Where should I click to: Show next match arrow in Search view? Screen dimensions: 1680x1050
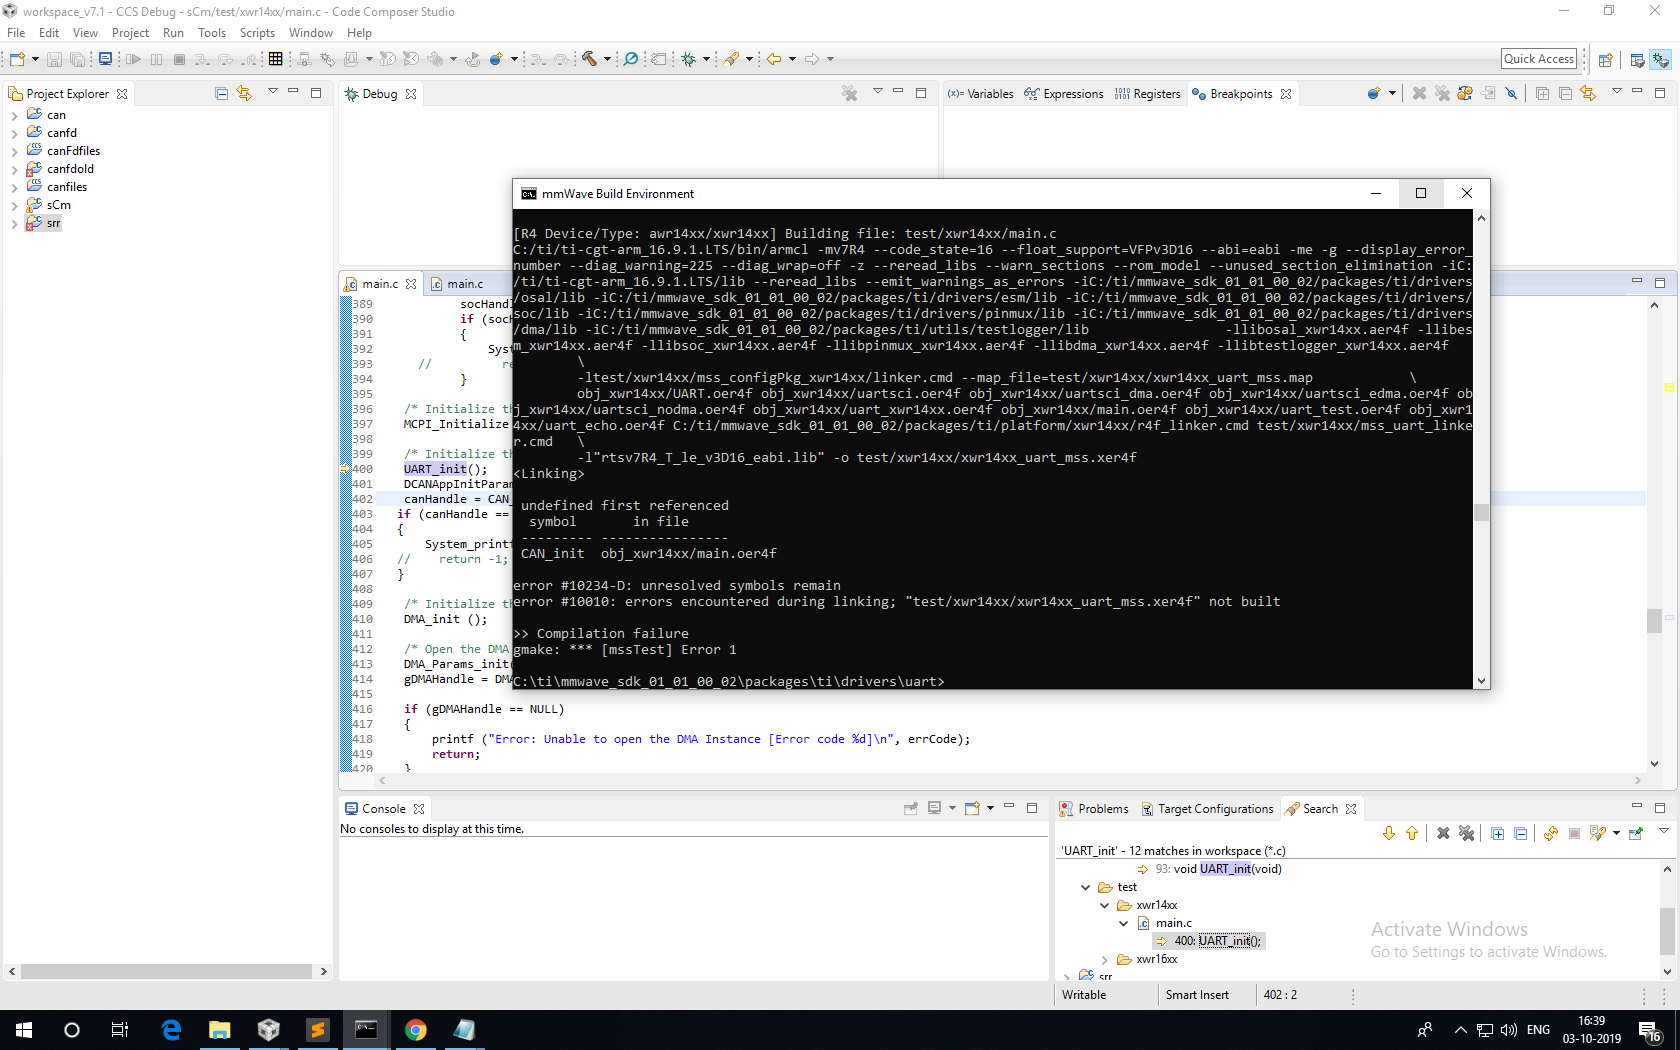(x=1389, y=833)
